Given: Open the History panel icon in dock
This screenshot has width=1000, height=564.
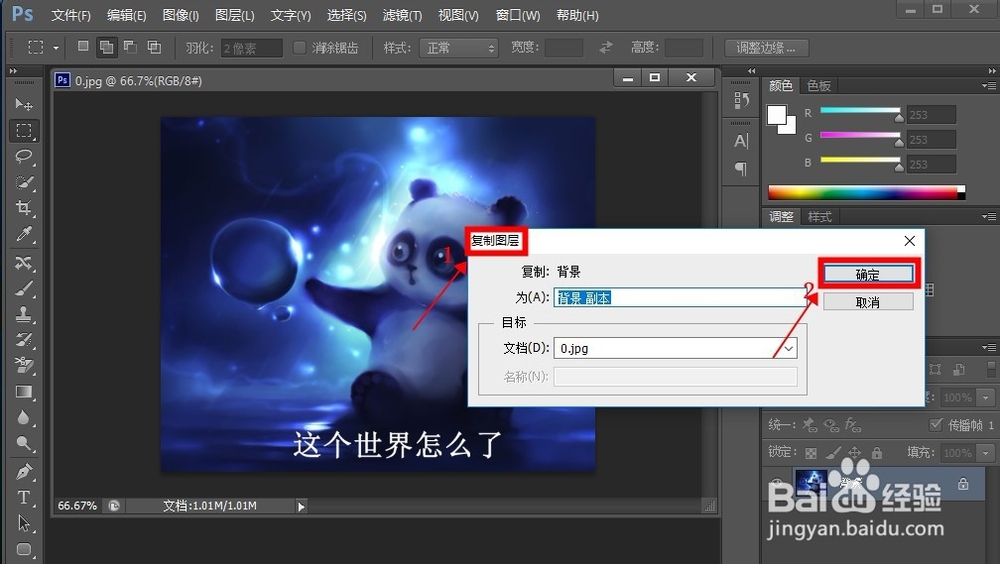Looking at the screenshot, I should (x=740, y=100).
